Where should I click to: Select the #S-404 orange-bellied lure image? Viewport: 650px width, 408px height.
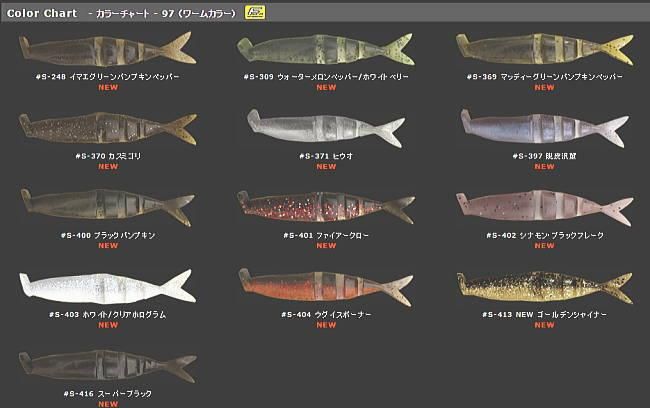[326, 287]
